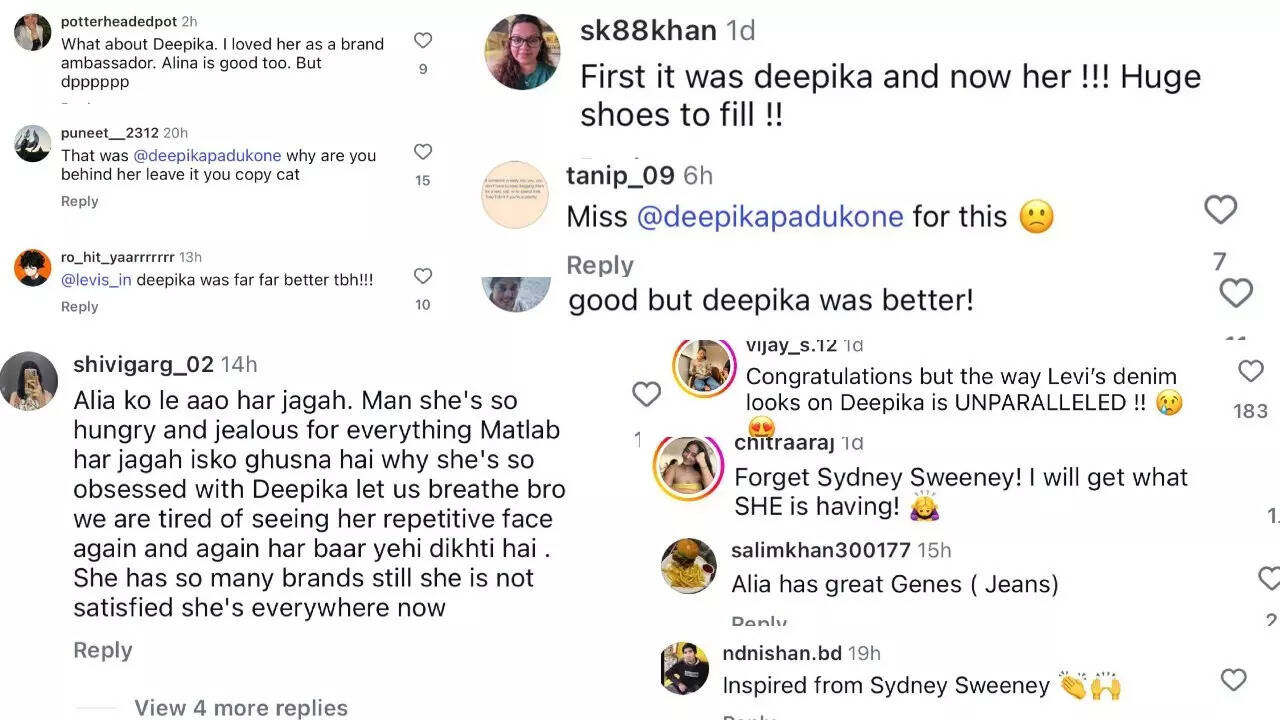Like ro_hit_yaarrrrrrr's comment about Levi's
Screen dimensions: 1280x720
[x=423, y=276]
